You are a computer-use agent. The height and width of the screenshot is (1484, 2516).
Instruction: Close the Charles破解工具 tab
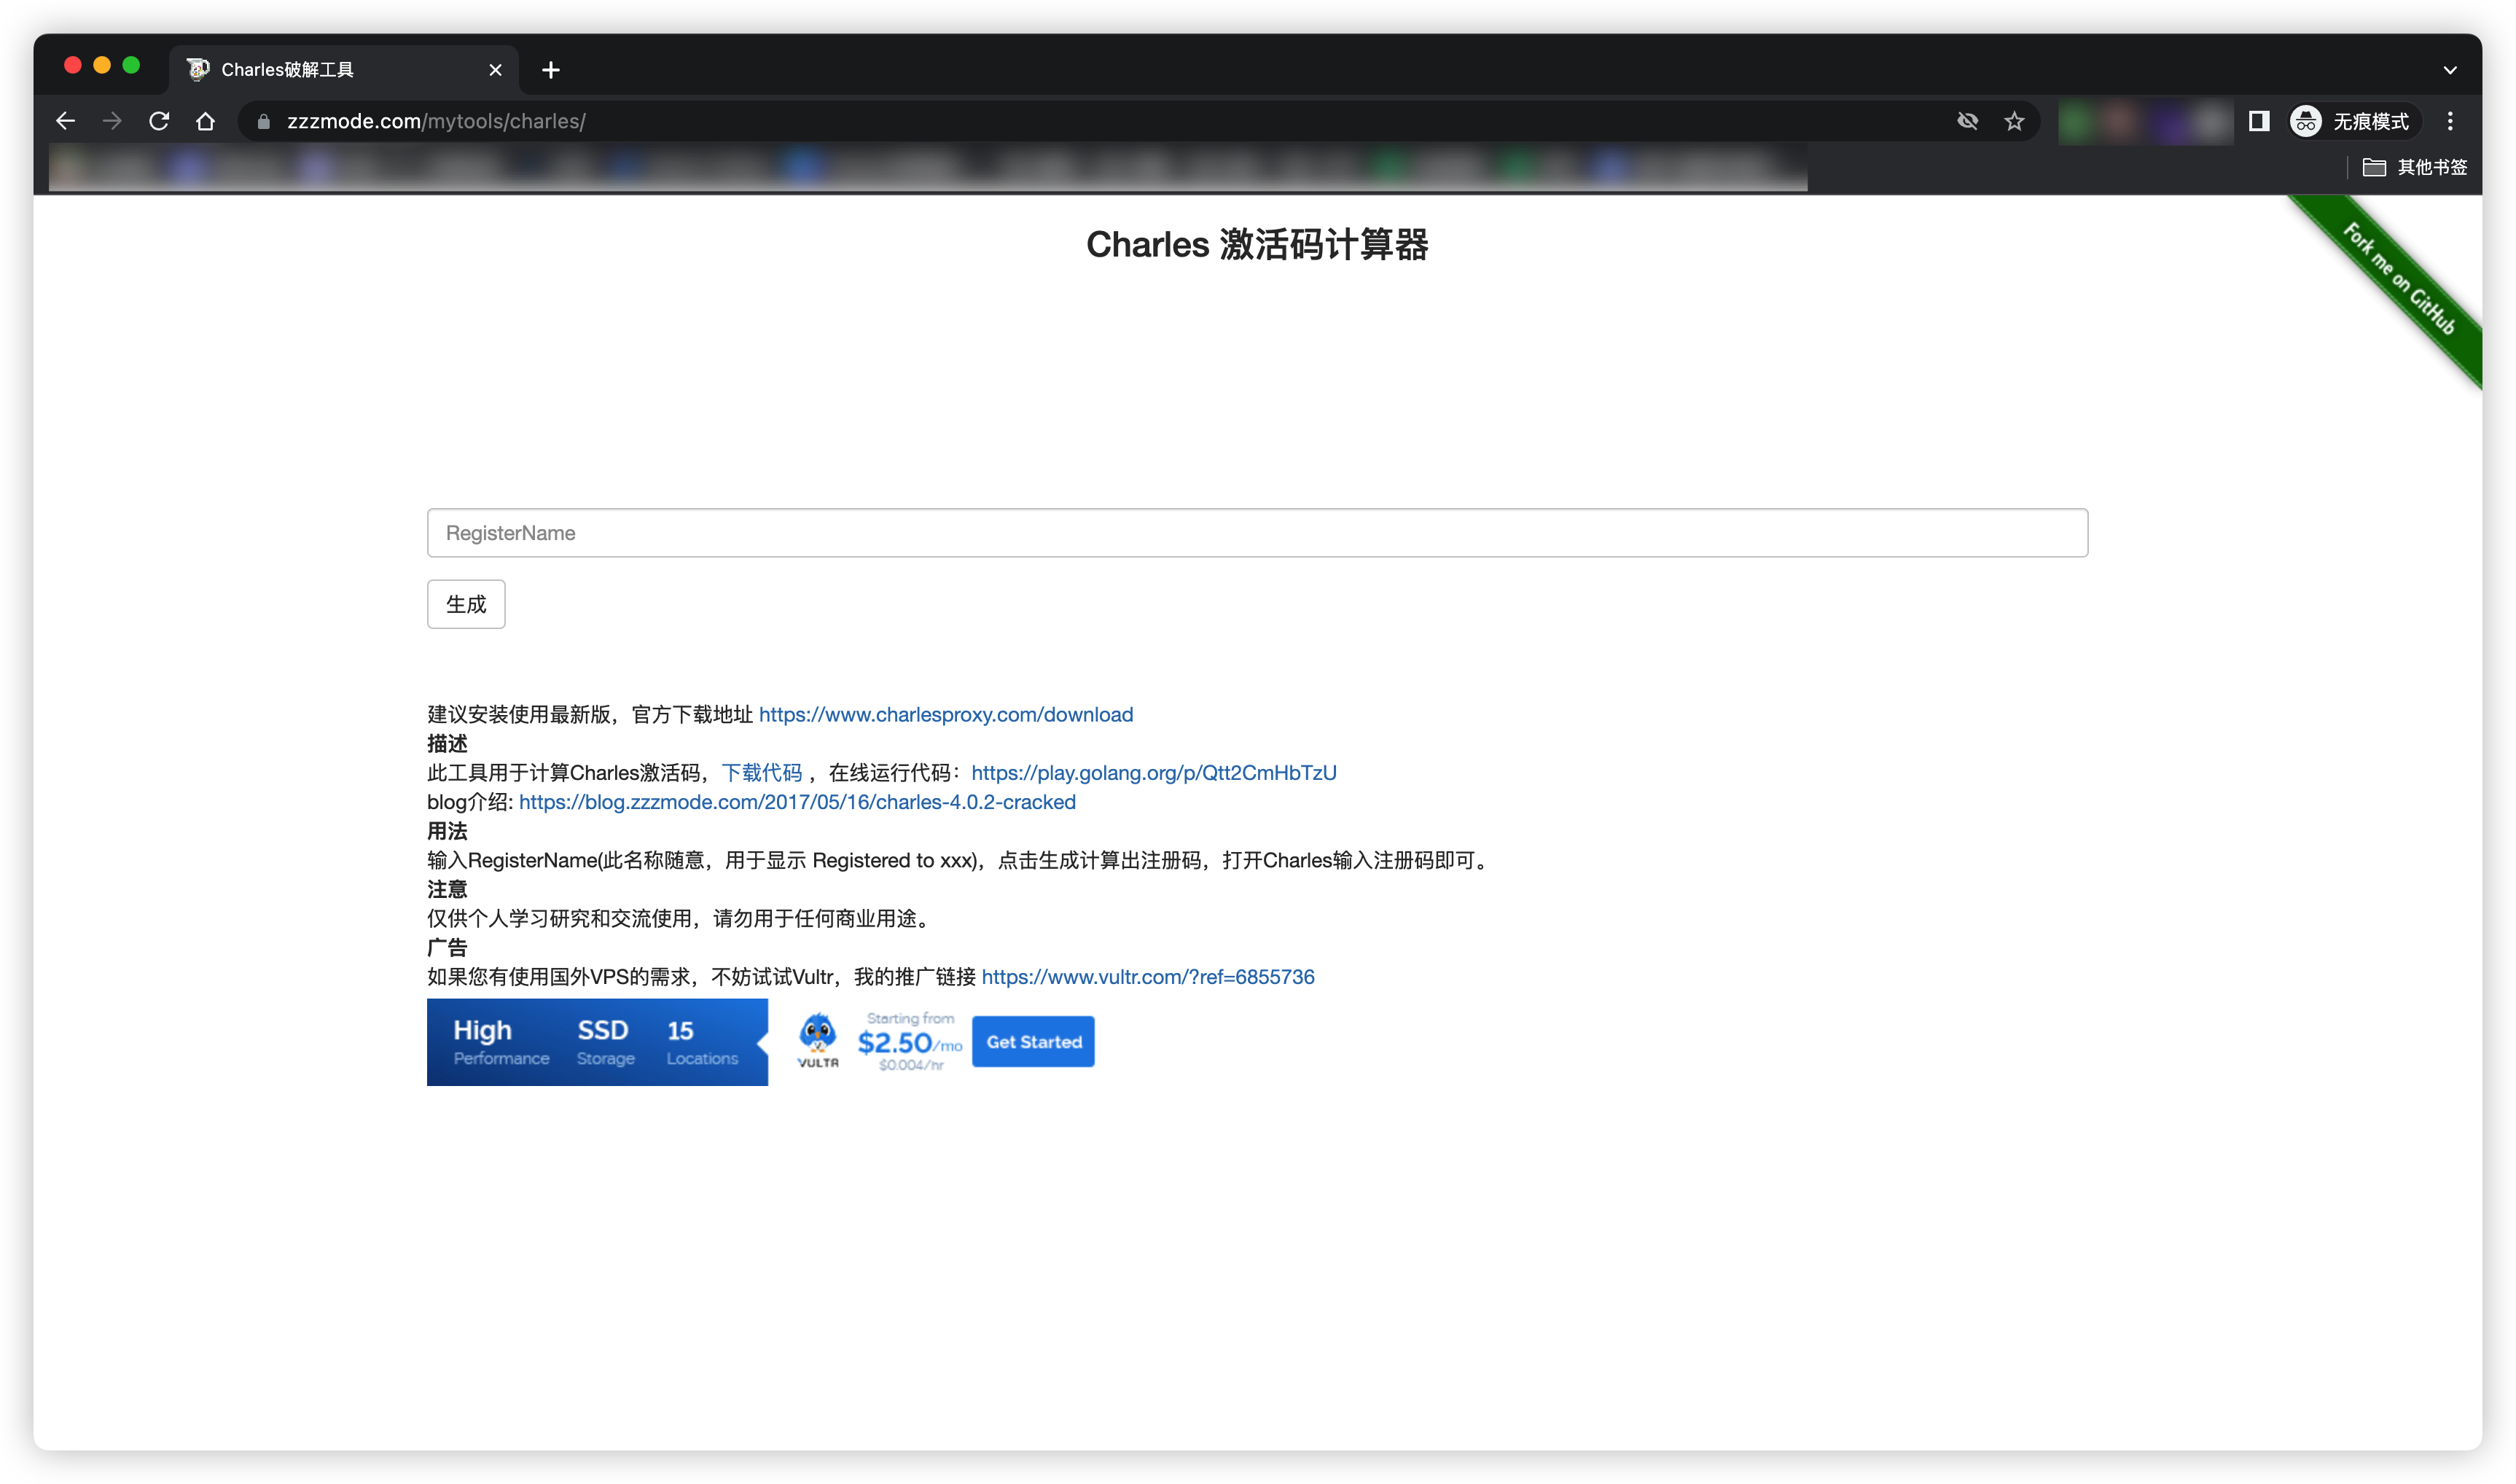tap(495, 70)
